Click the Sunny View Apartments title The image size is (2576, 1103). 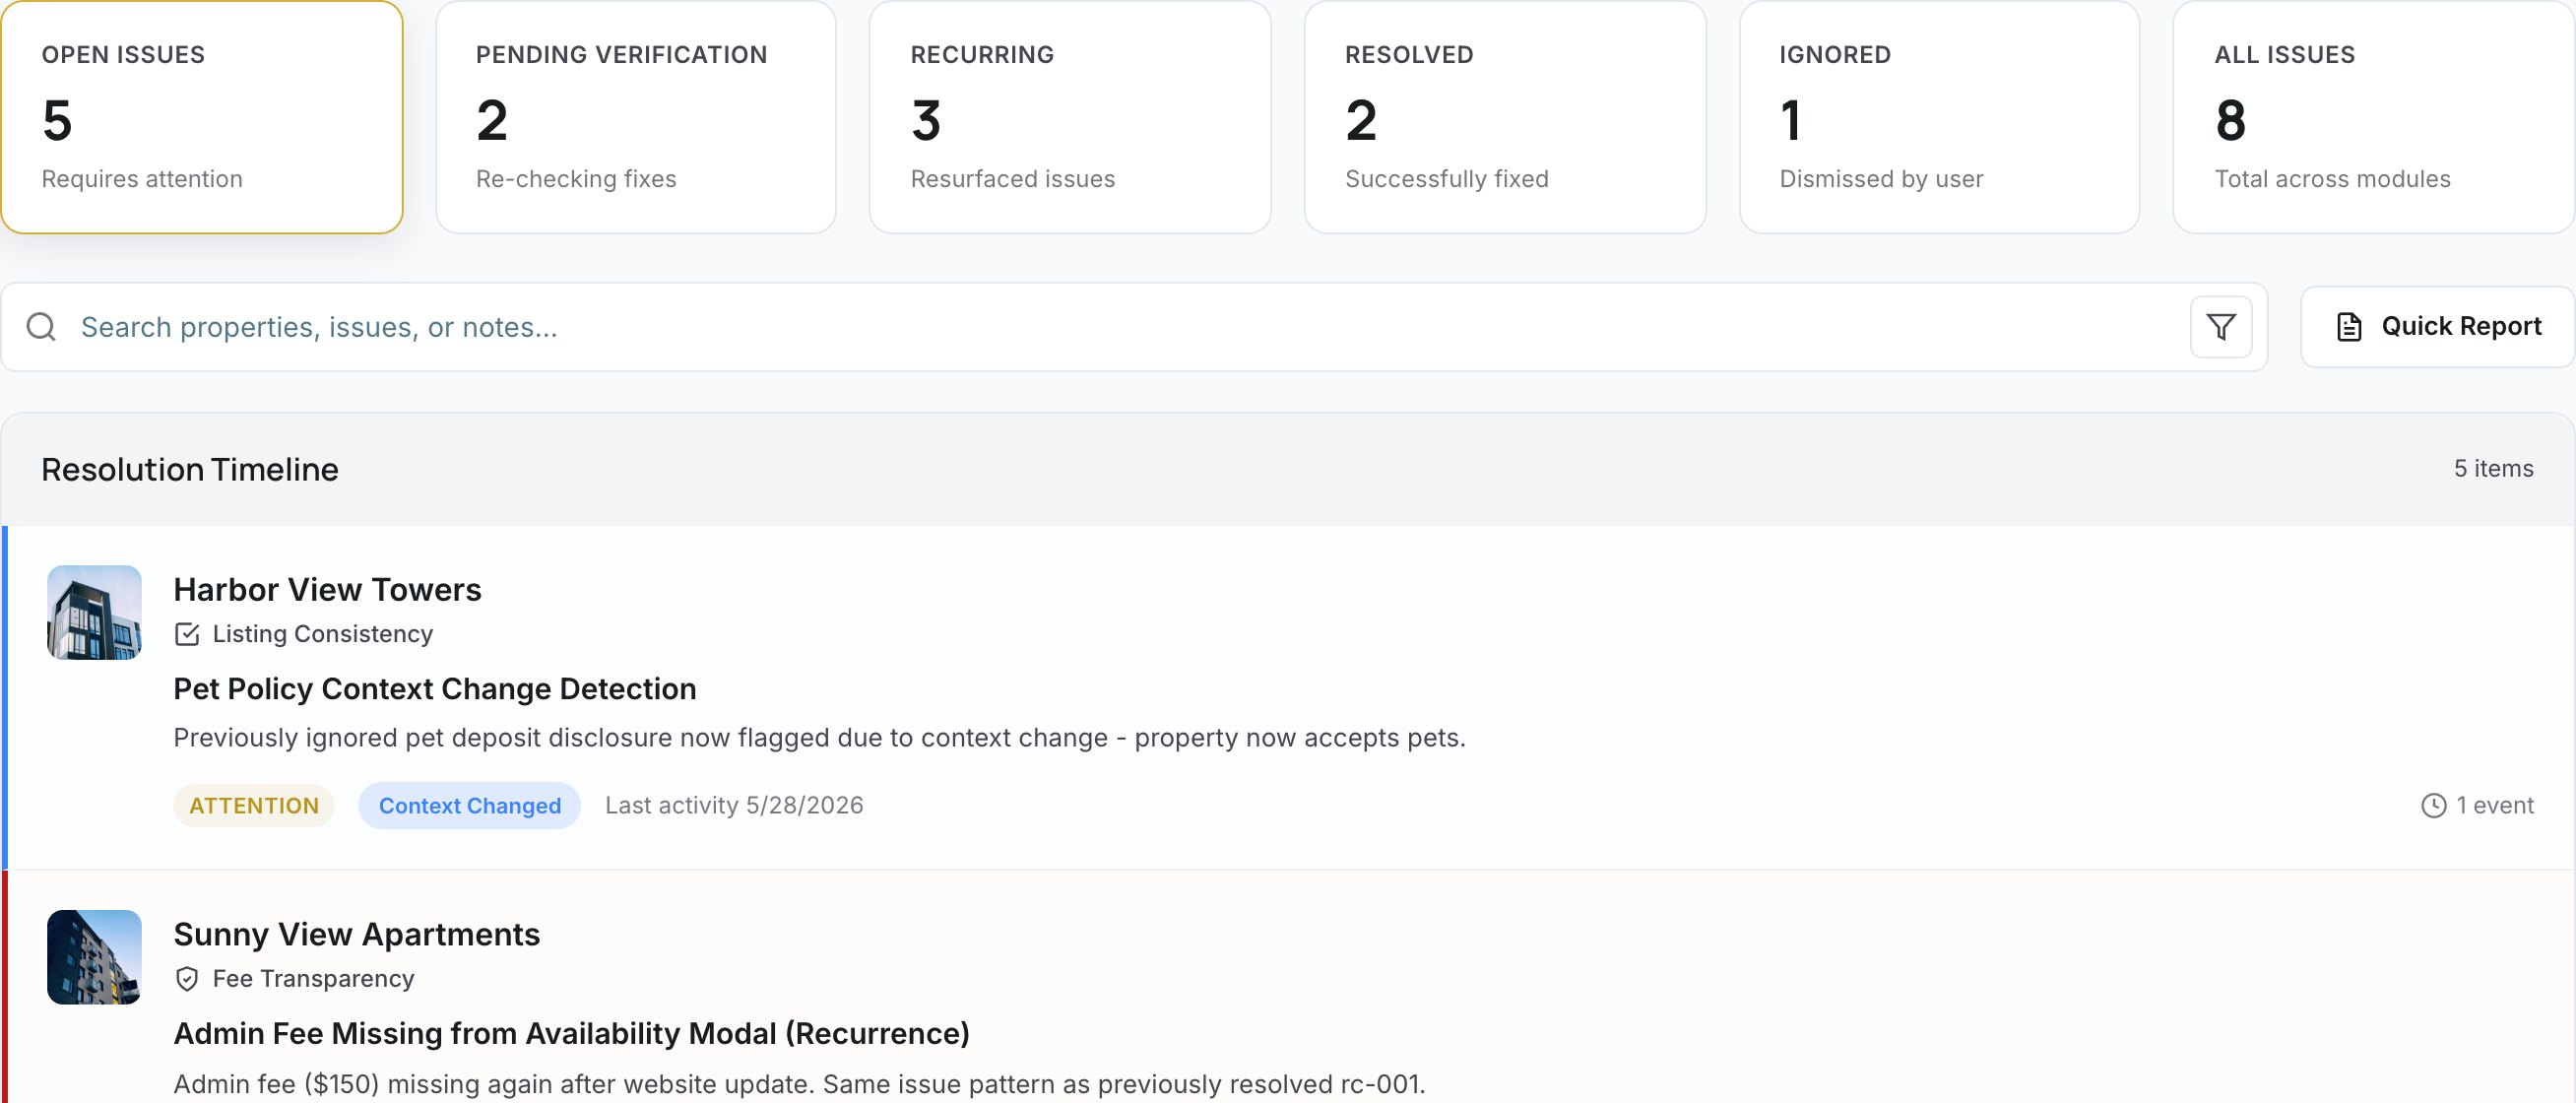[356, 935]
